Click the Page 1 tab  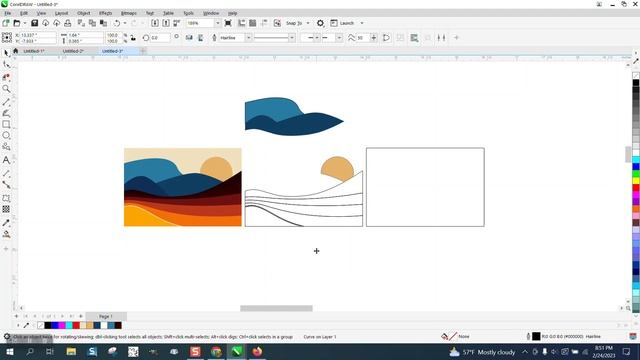(105, 316)
